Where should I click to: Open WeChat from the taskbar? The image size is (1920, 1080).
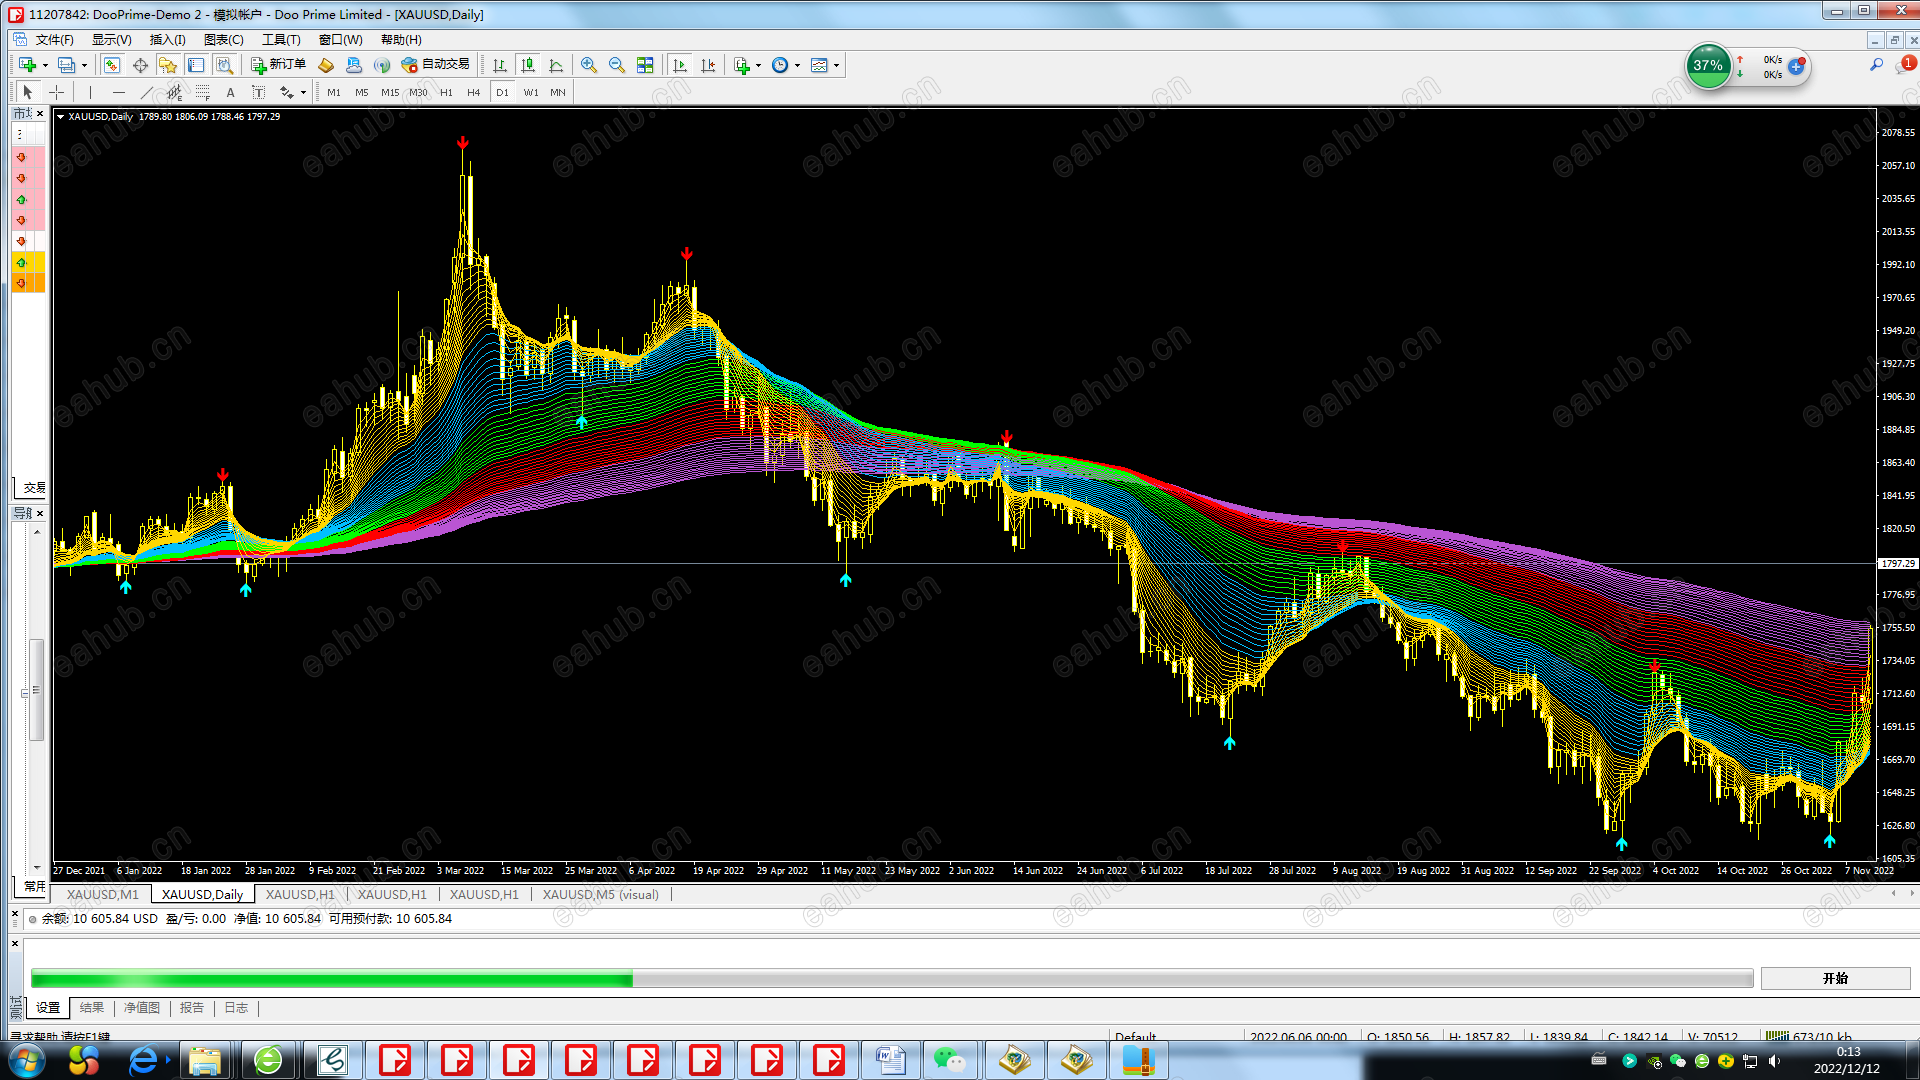(x=949, y=1060)
